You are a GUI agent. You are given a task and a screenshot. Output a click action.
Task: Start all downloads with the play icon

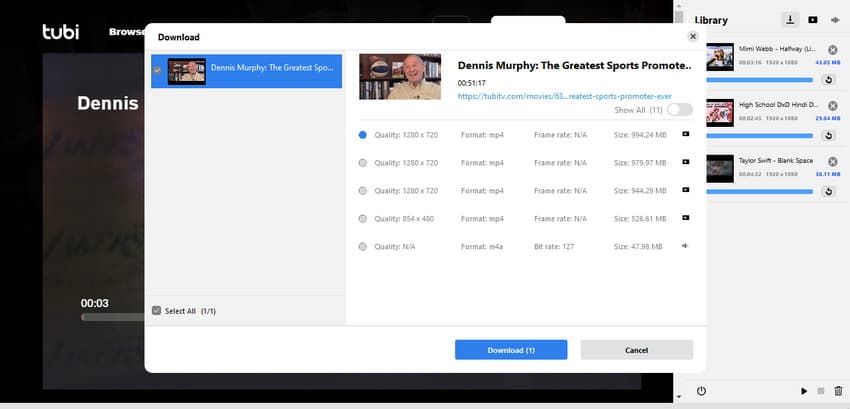[804, 390]
